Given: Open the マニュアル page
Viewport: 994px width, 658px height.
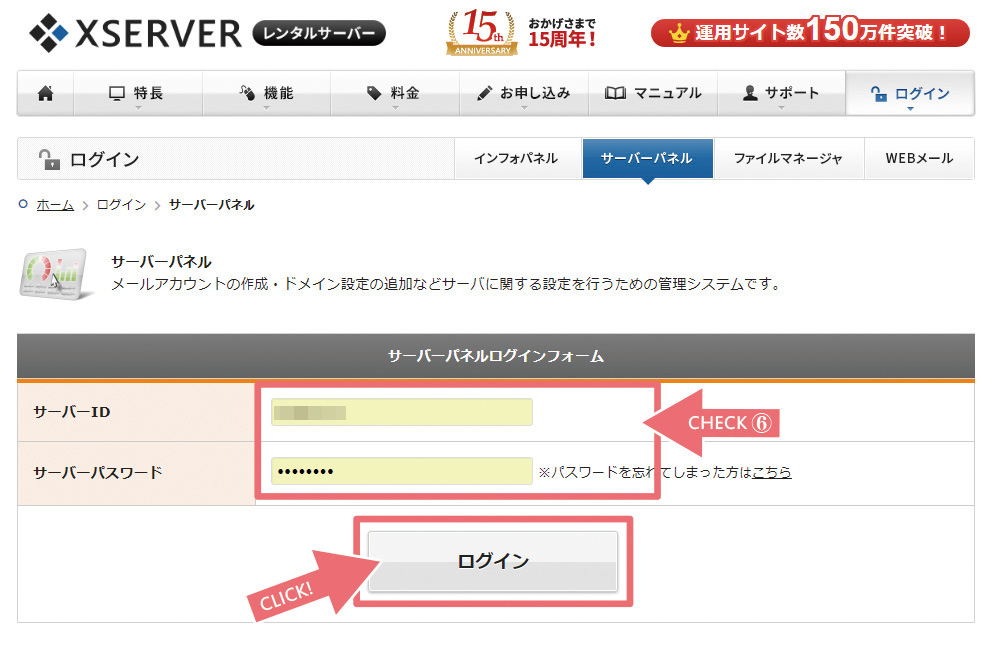Looking at the screenshot, I should pyautogui.click(x=653, y=93).
